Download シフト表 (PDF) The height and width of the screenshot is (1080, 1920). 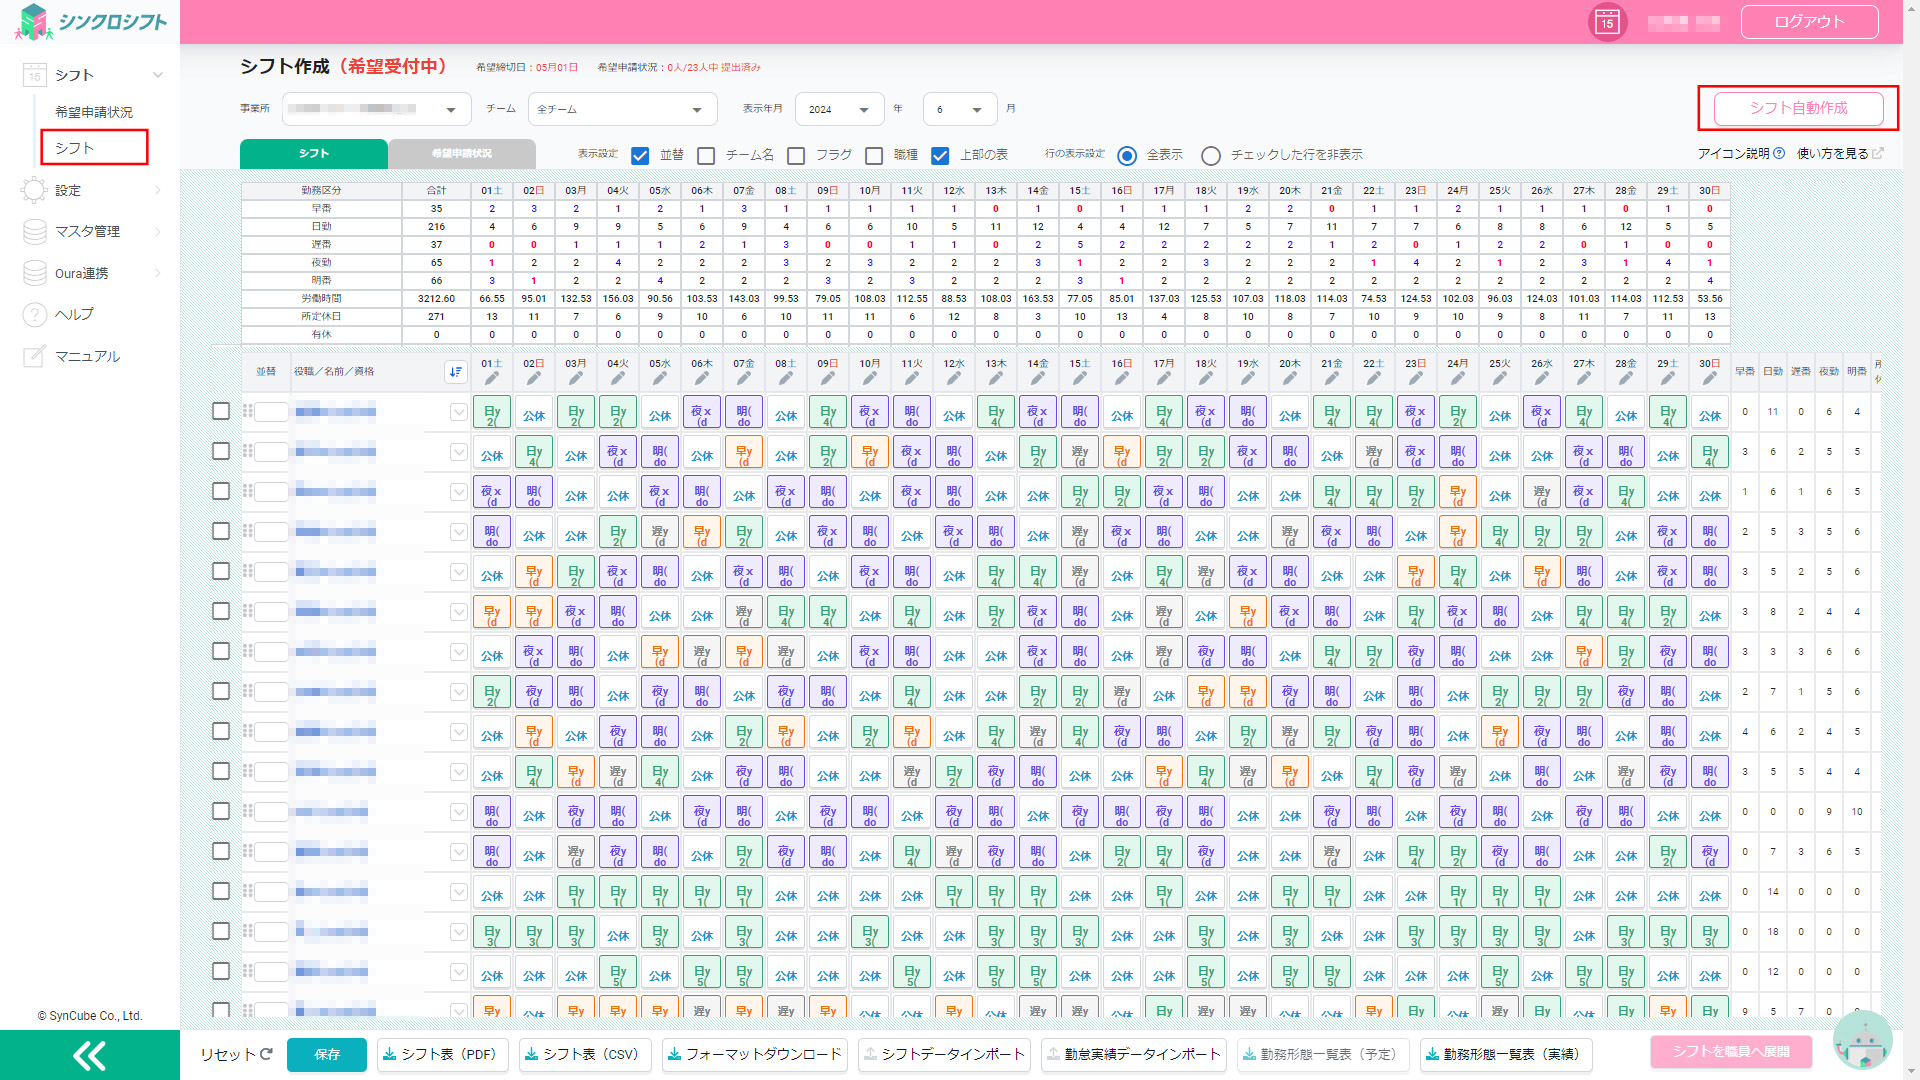(x=441, y=1054)
